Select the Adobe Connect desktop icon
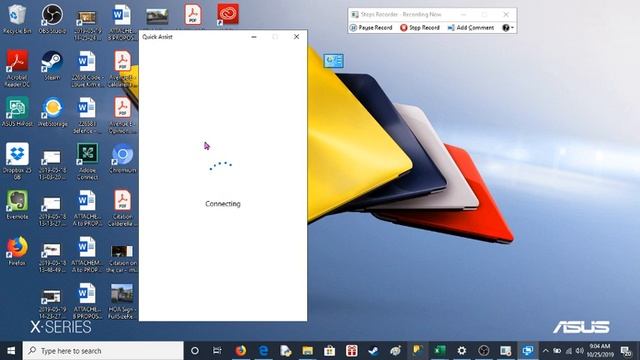 [87, 161]
